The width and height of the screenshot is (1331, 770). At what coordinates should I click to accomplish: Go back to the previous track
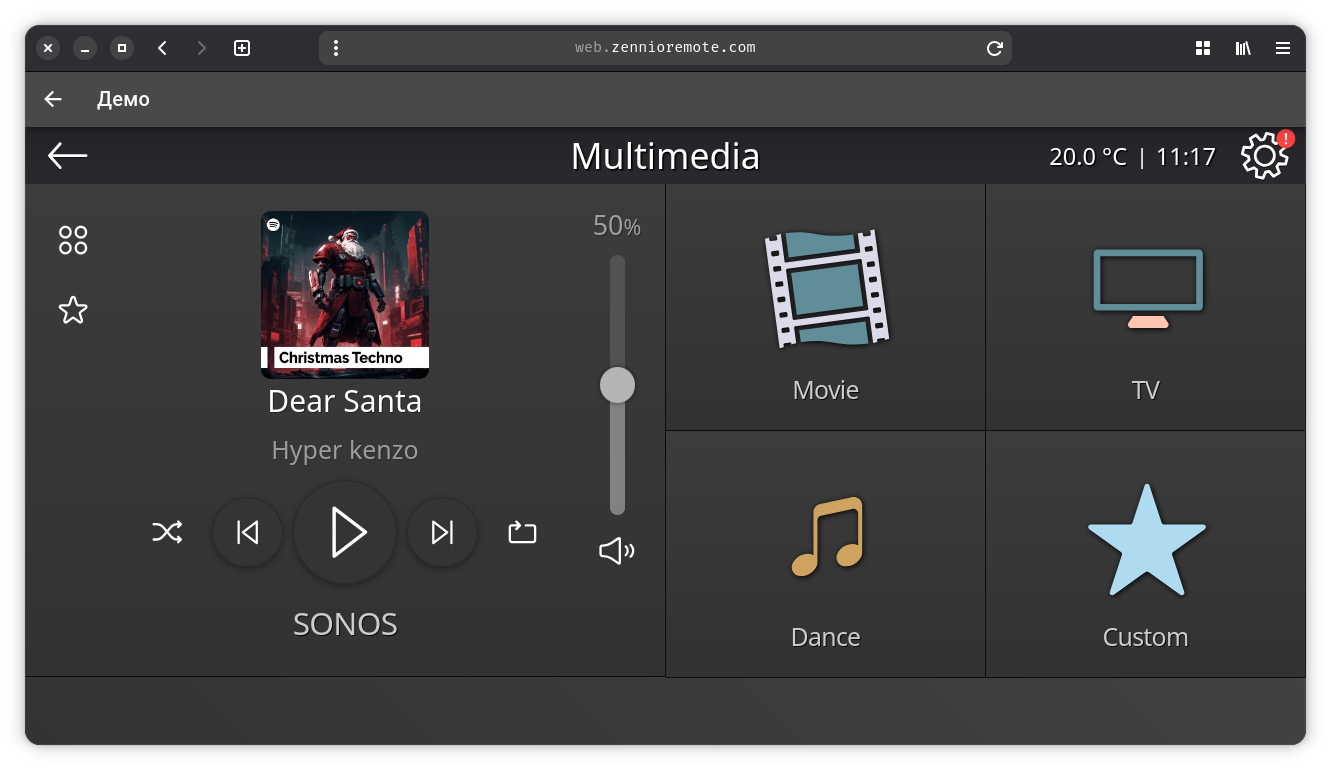[248, 532]
